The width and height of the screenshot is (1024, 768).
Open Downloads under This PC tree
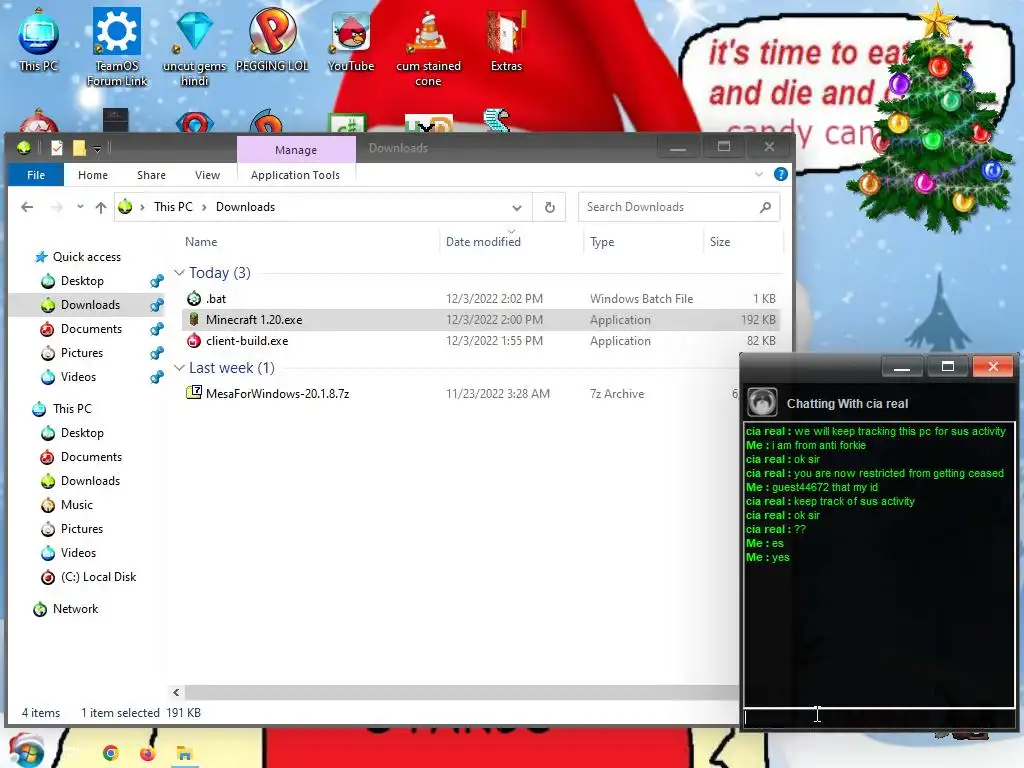[x=90, y=481]
